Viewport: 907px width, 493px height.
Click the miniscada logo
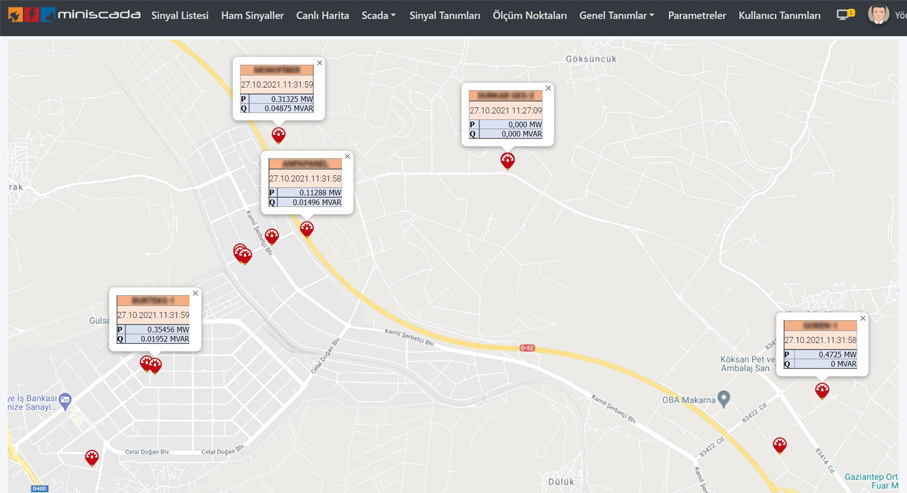pyautogui.click(x=74, y=15)
